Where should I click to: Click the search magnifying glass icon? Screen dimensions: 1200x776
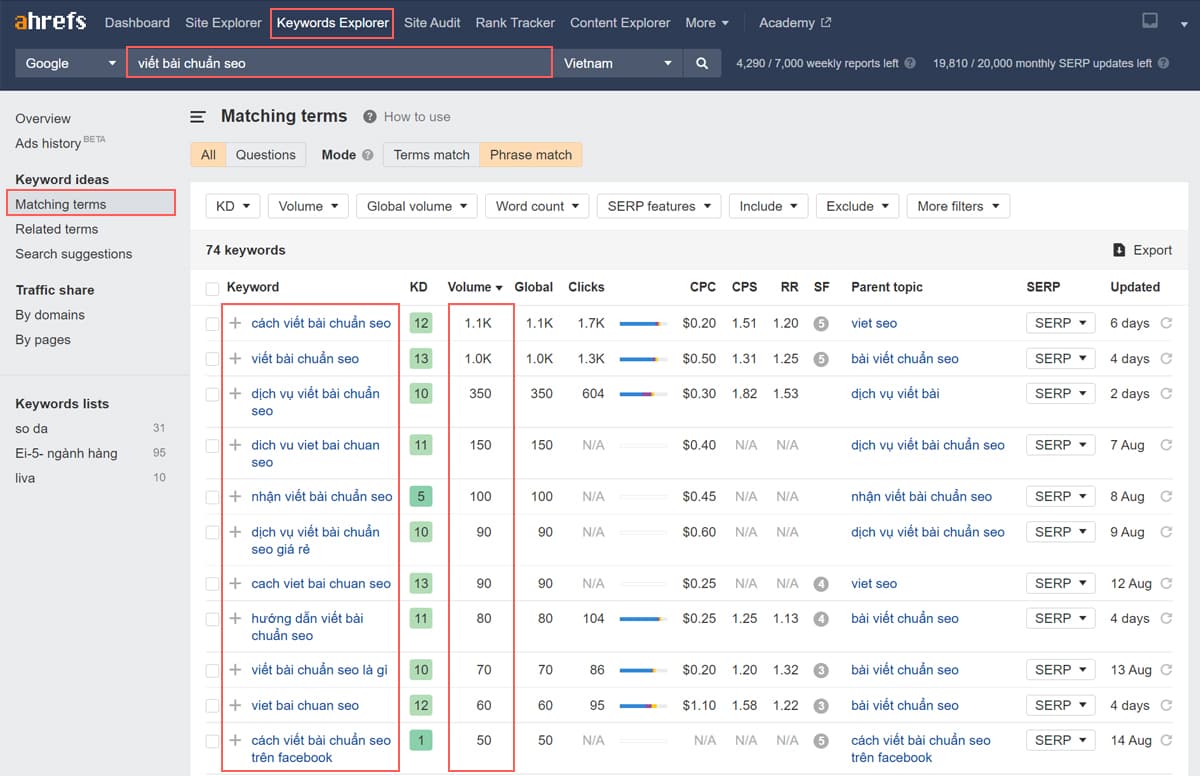click(701, 62)
